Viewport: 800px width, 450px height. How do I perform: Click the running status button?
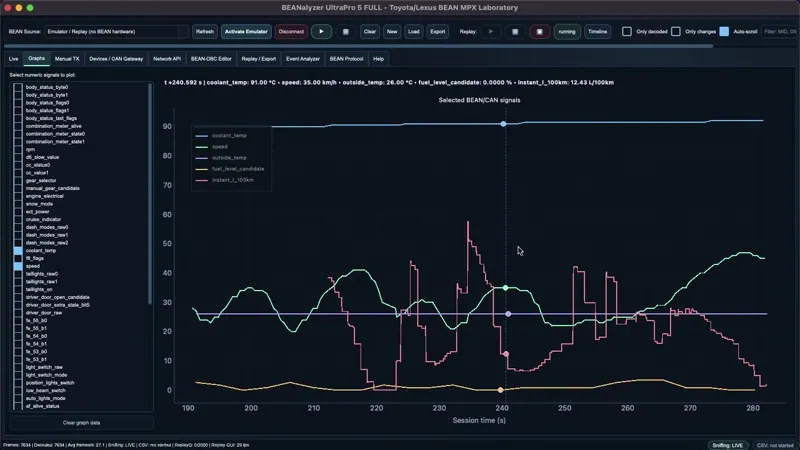point(566,32)
